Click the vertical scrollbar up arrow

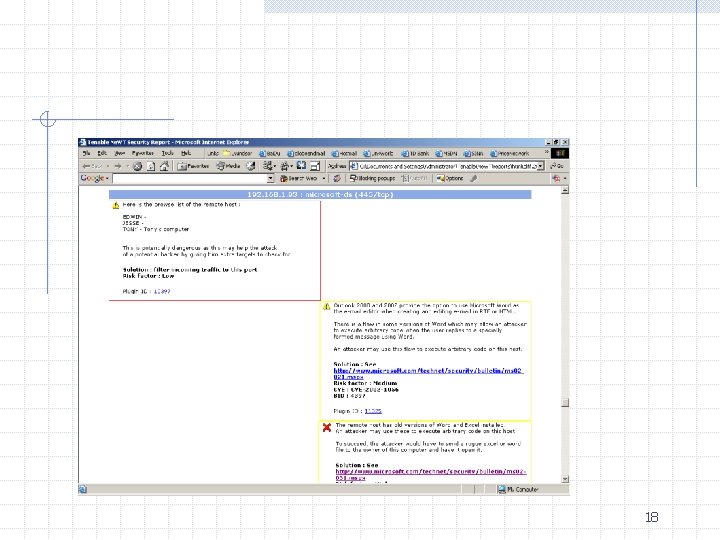click(565, 190)
